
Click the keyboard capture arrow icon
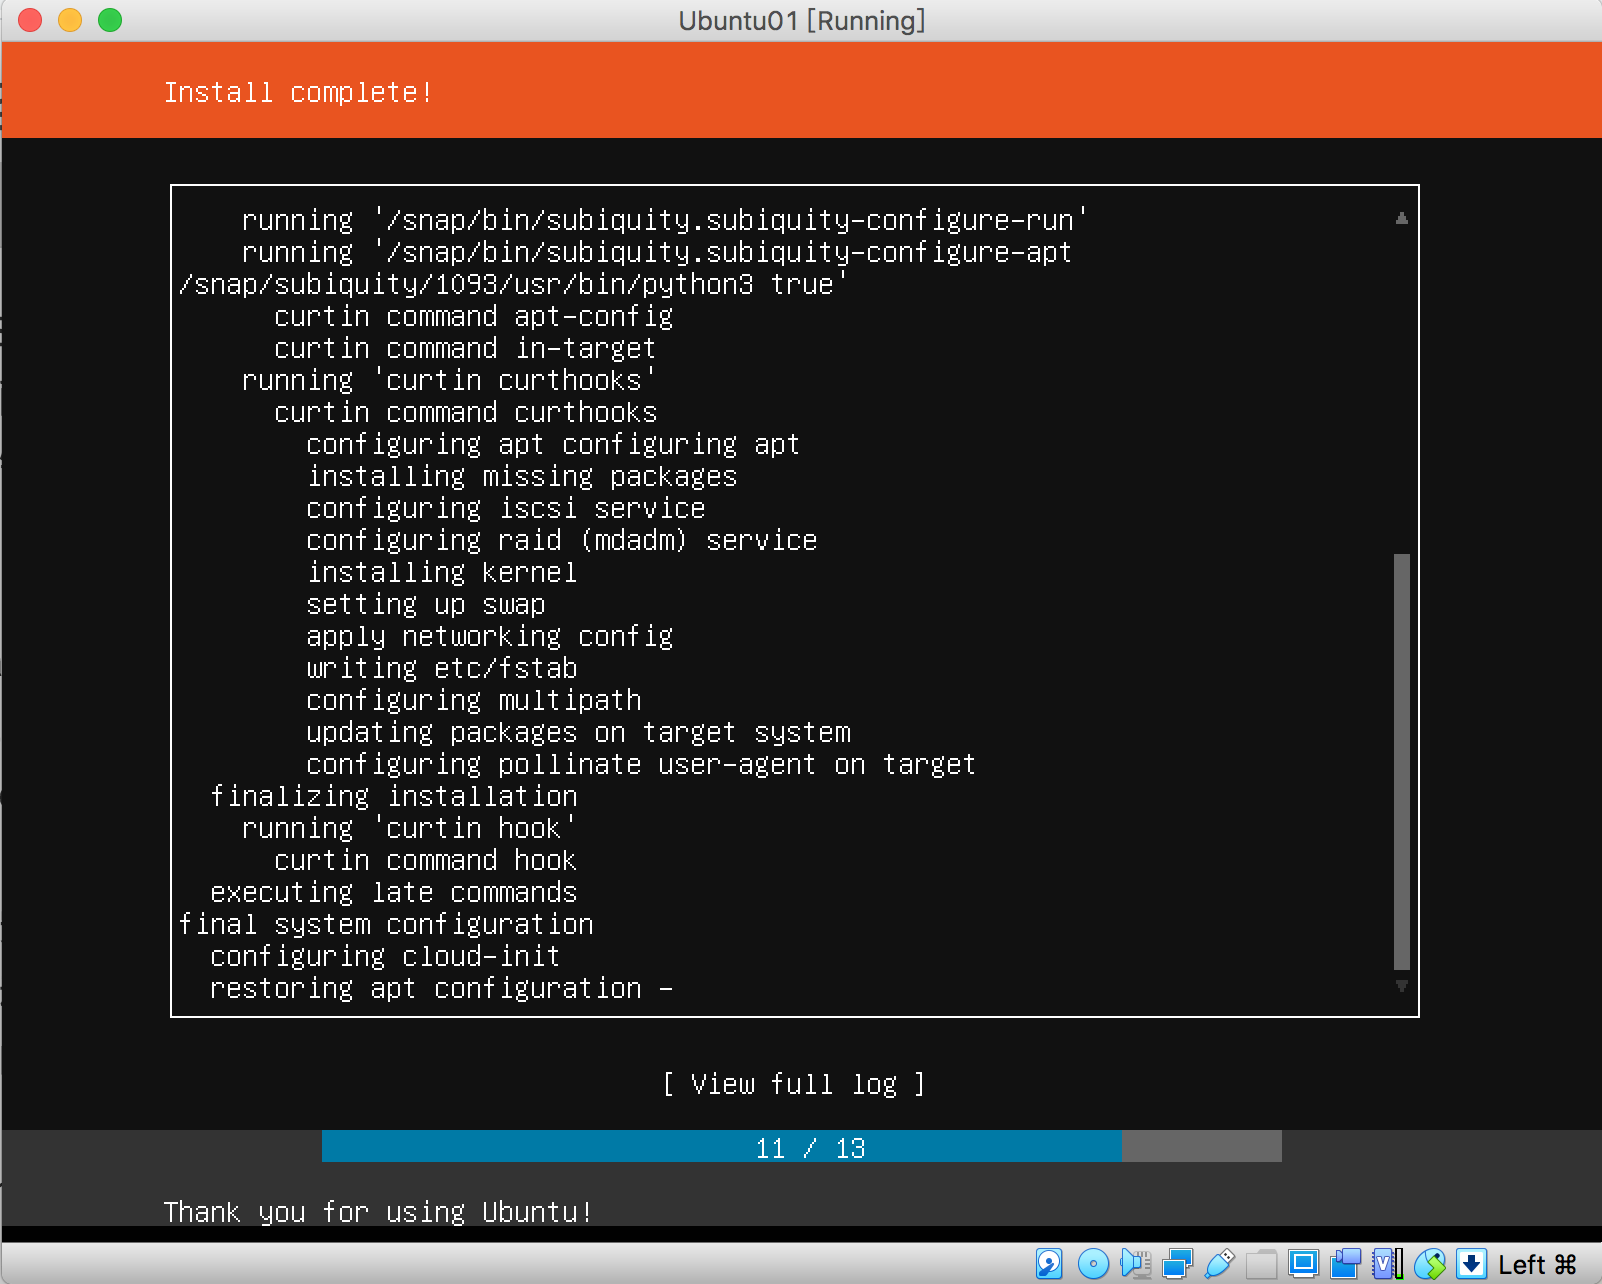(1471, 1264)
